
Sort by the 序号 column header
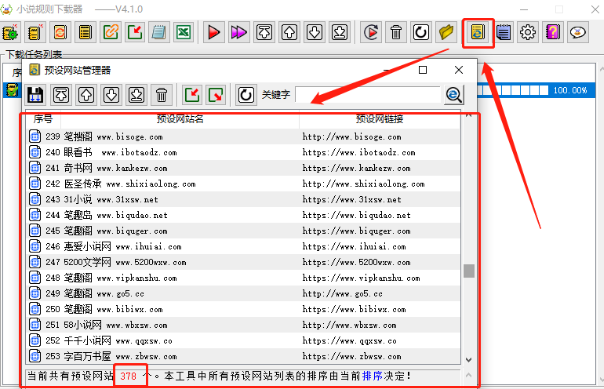tap(43, 119)
